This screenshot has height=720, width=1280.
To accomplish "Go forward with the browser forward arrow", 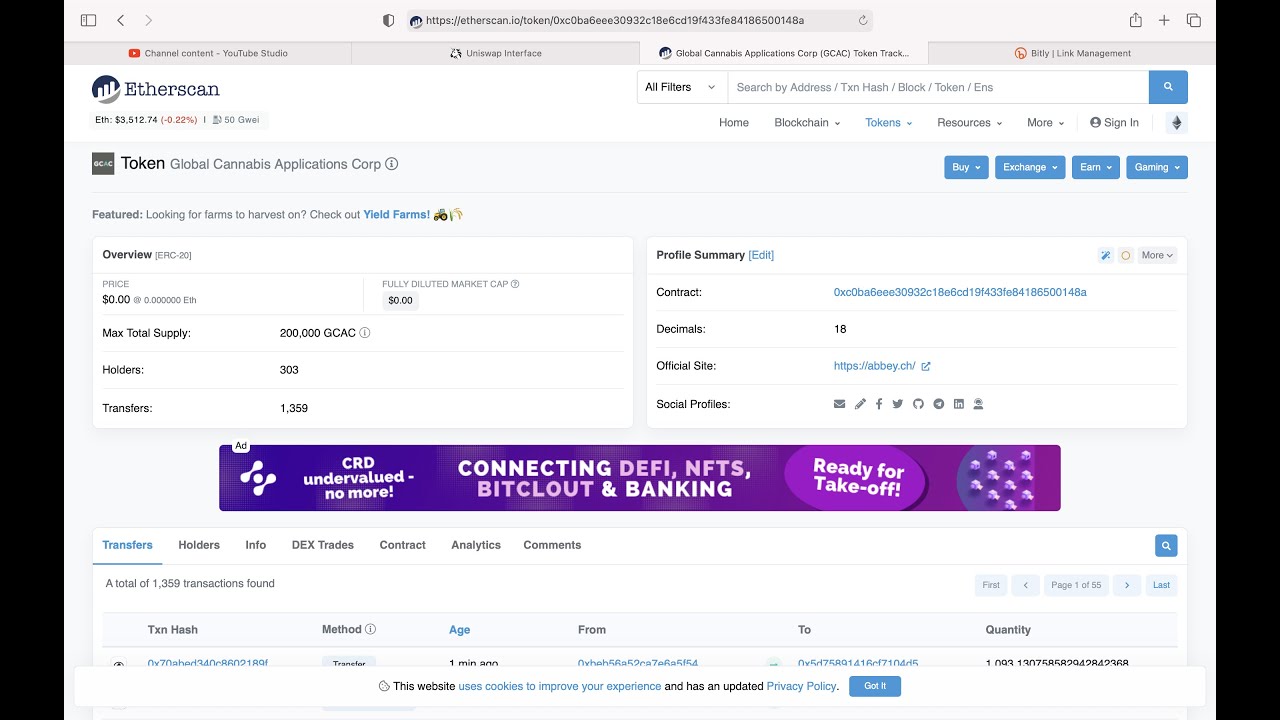I will pos(149,20).
